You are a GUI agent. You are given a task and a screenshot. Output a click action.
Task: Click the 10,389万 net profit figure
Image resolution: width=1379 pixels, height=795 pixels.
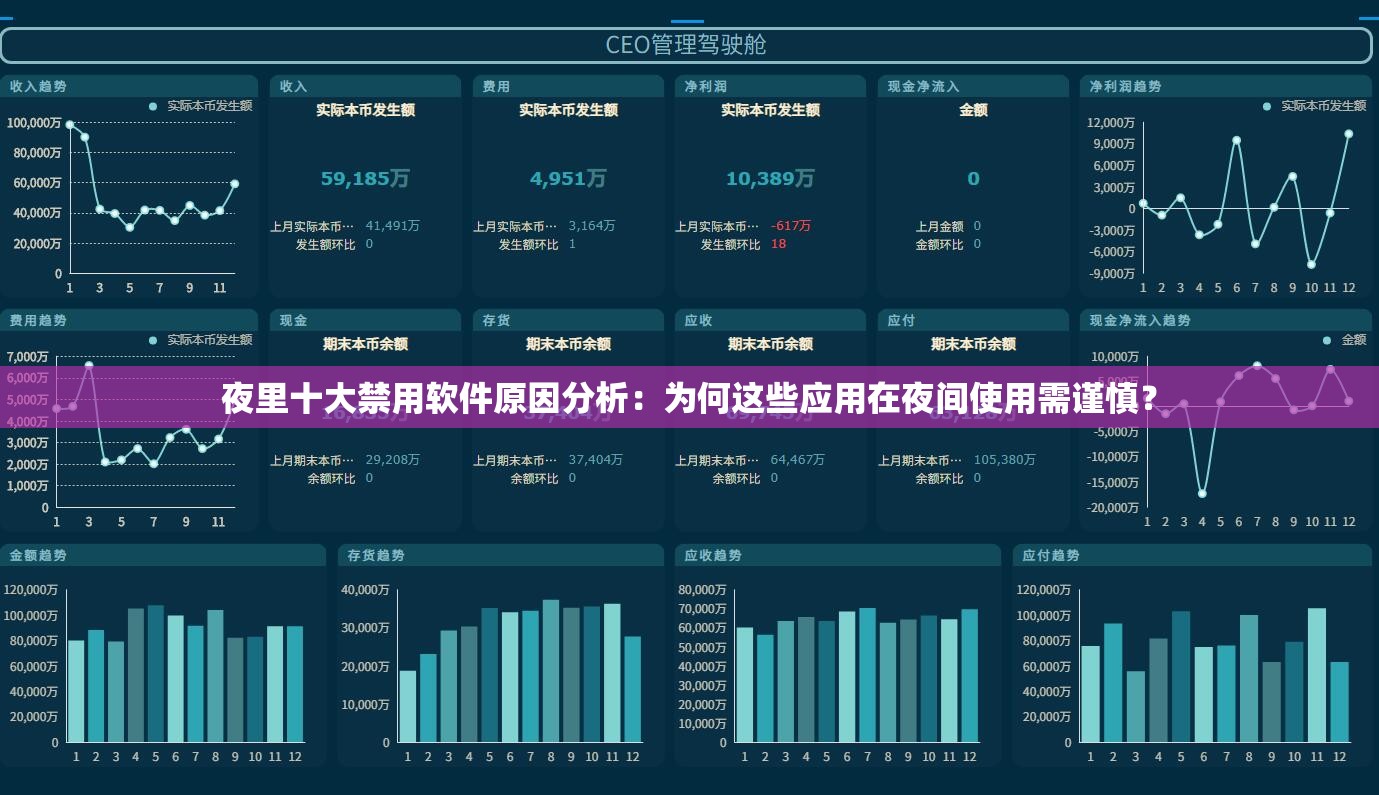click(x=770, y=178)
